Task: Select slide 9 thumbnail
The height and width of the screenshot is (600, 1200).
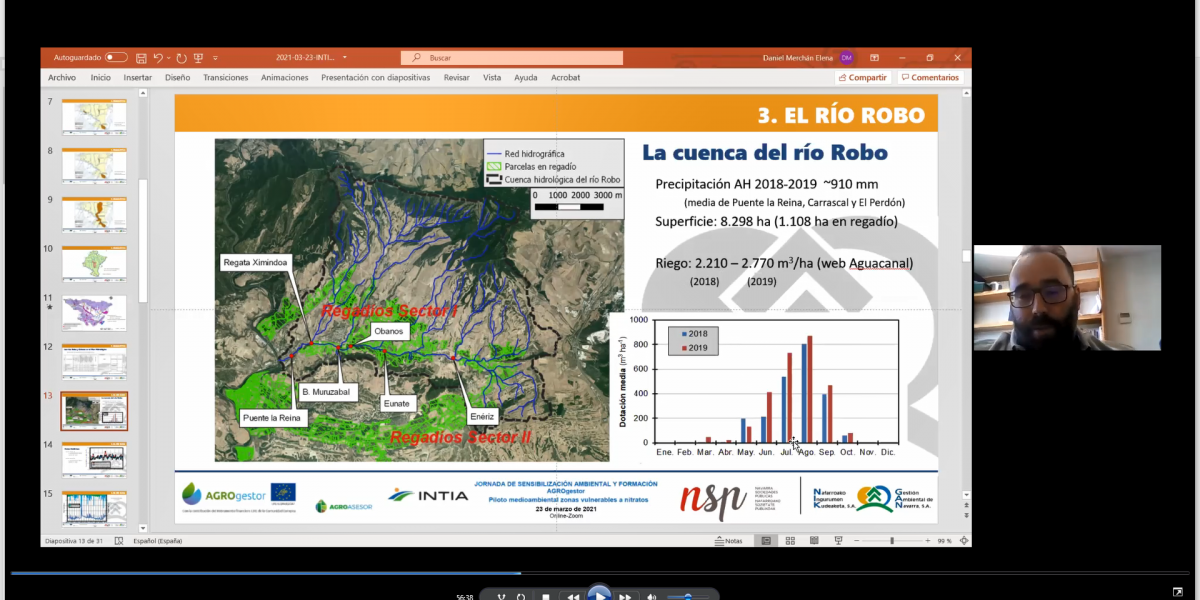Action: [x=95, y=214]
